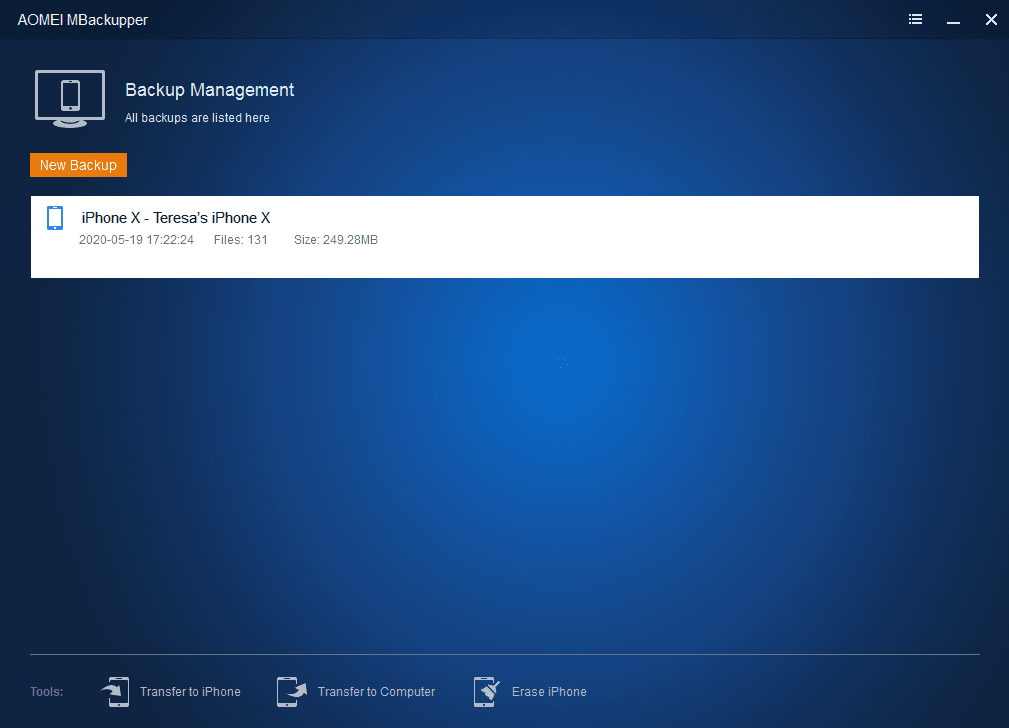Open the Transfer to iPhone tool label
Viewport: 1009px width, 728px height.
(190, 692)
